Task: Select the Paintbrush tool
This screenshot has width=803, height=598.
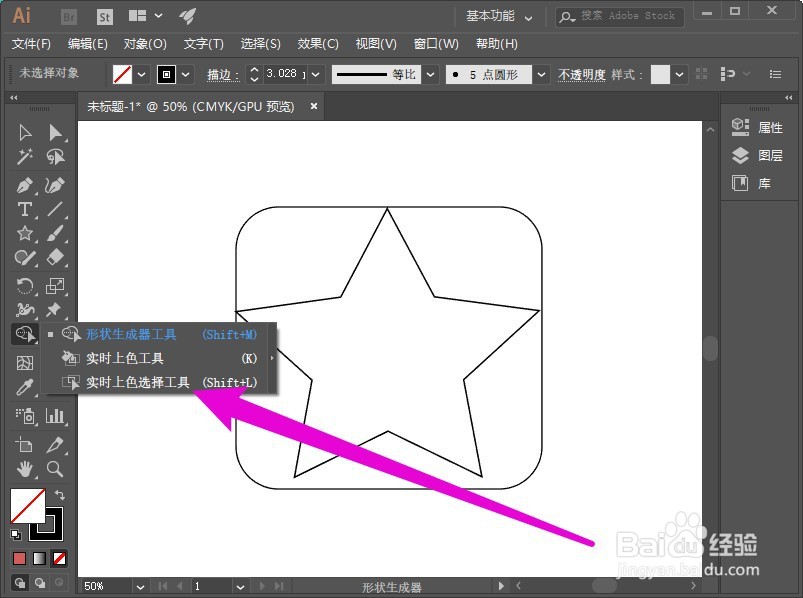Action: tap(55, 233)
